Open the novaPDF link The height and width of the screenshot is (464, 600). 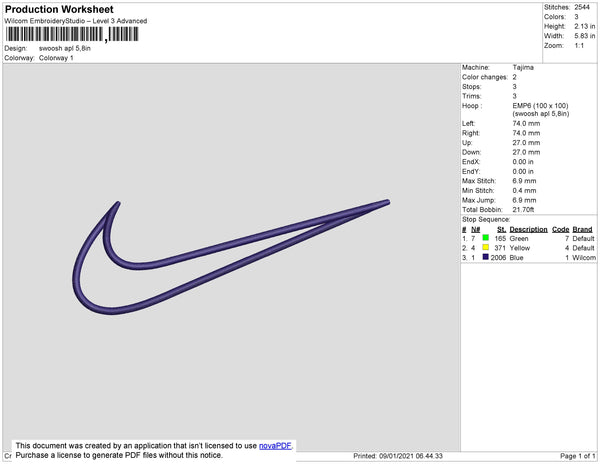tap(275, 446)
